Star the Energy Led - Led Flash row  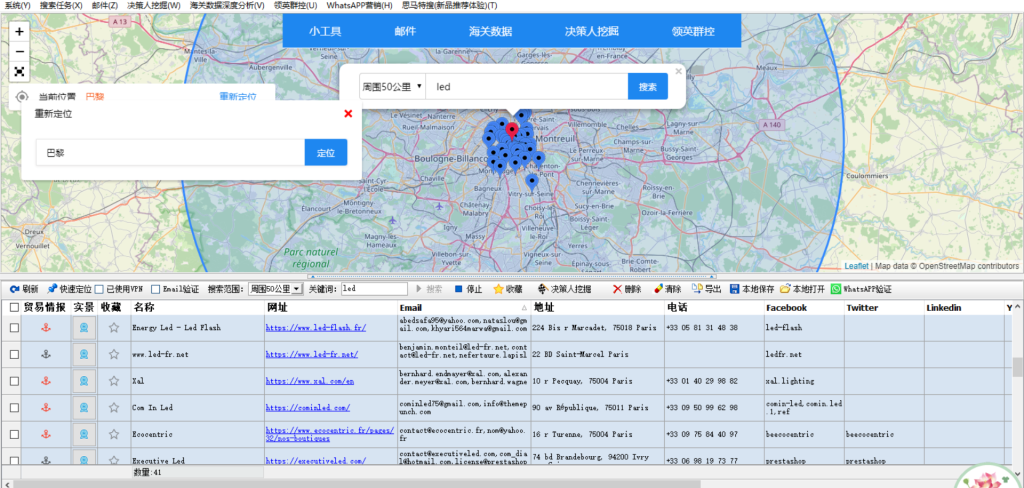point(113,327)
